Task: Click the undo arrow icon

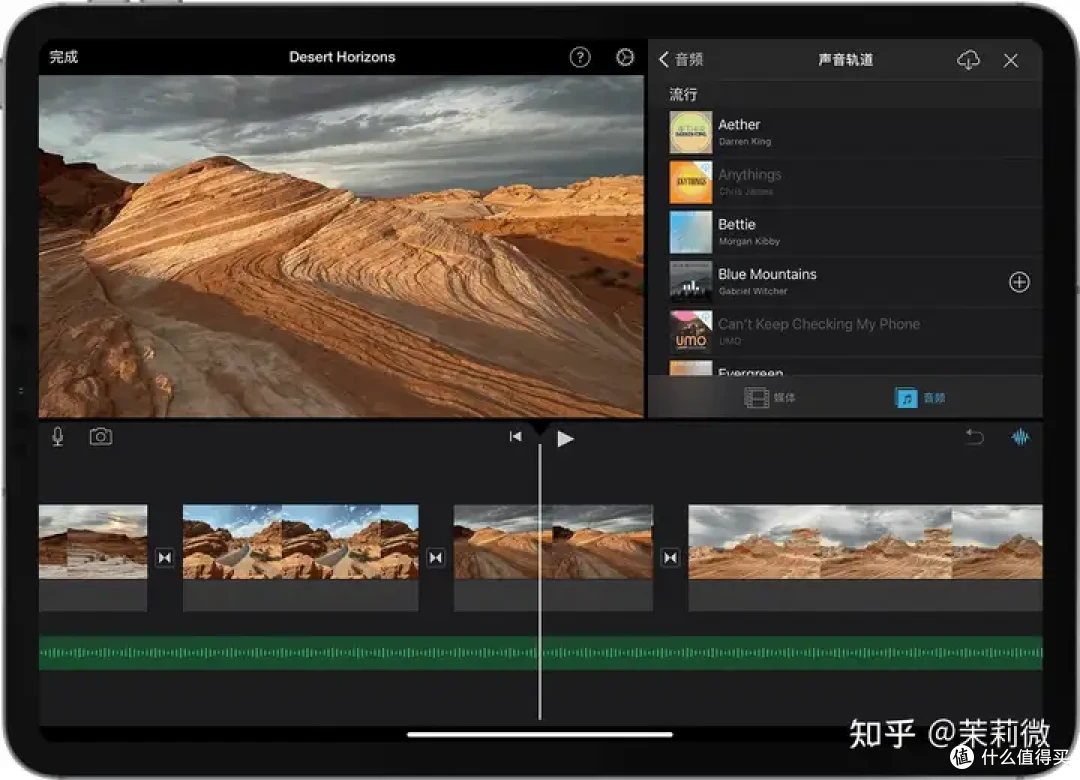Action: pyautogui.click(x=975, y=437)
